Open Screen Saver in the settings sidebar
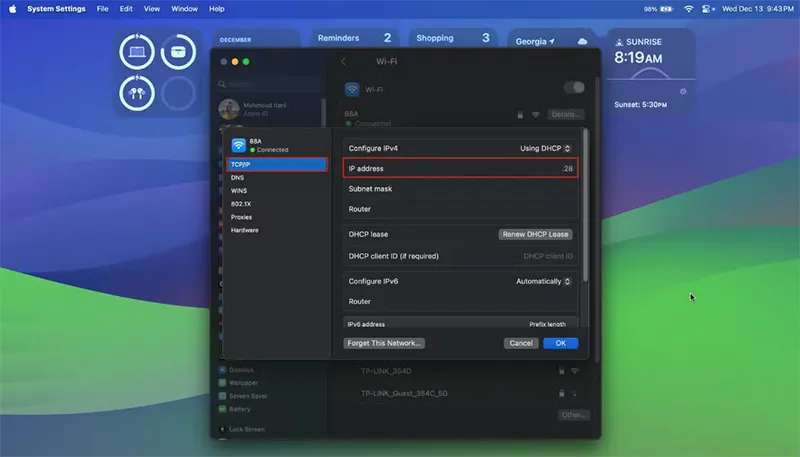Image resolution: width=800 pixels, height=457 pixels. (x=247, y=396)
